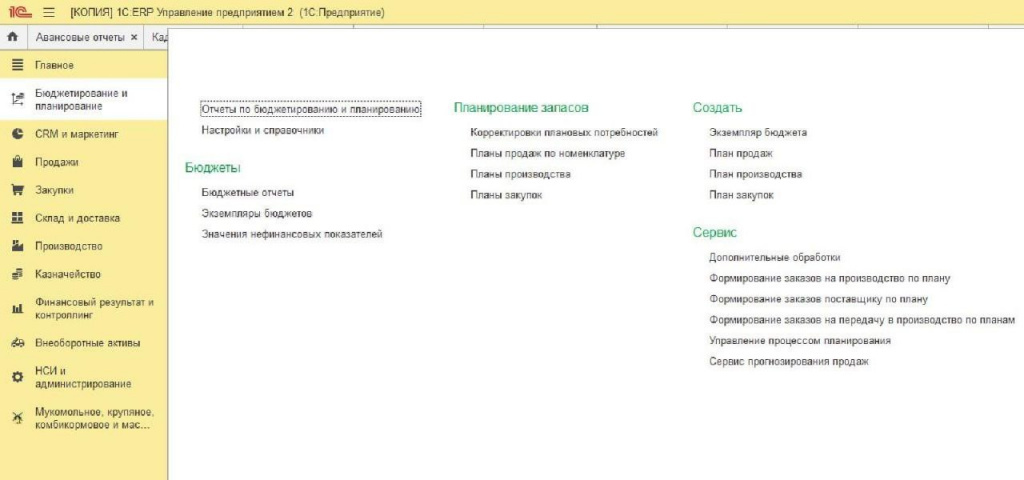Viewport: 1024px width, 480px height.
Task: Open Корректировки плановых потребностей
Action: (564, 133)
